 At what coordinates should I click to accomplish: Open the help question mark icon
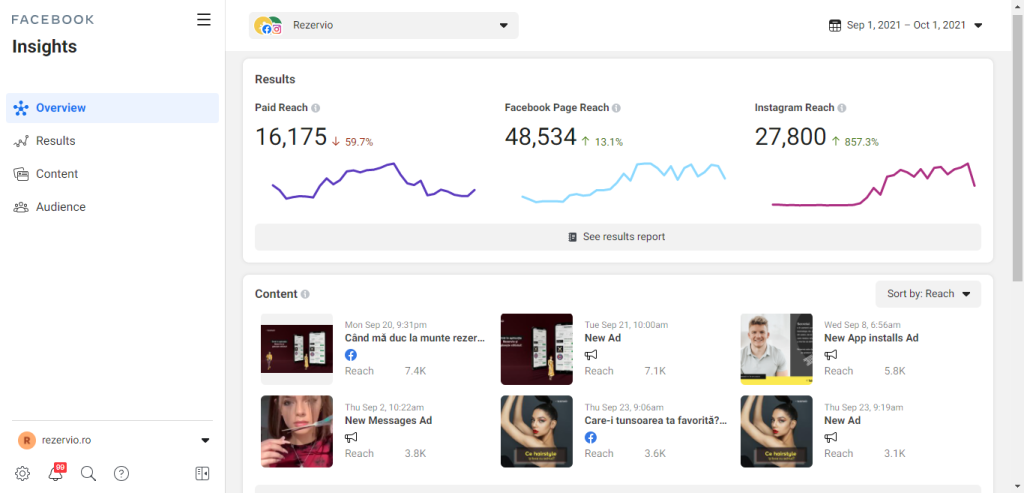[121, 474]
